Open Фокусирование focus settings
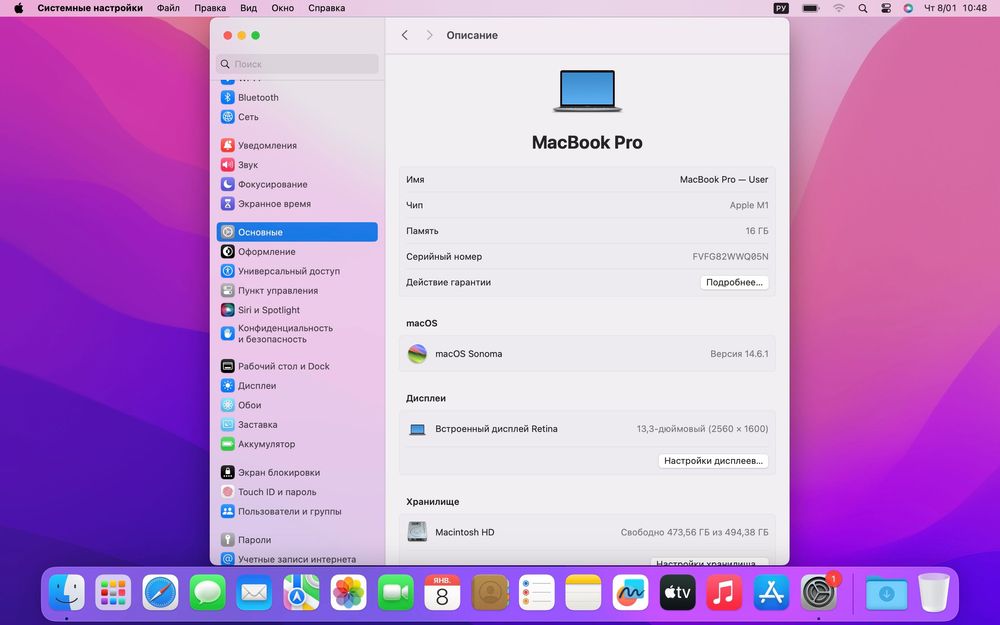This screenshot has width=1000, height=625. (x=297, y=184)
